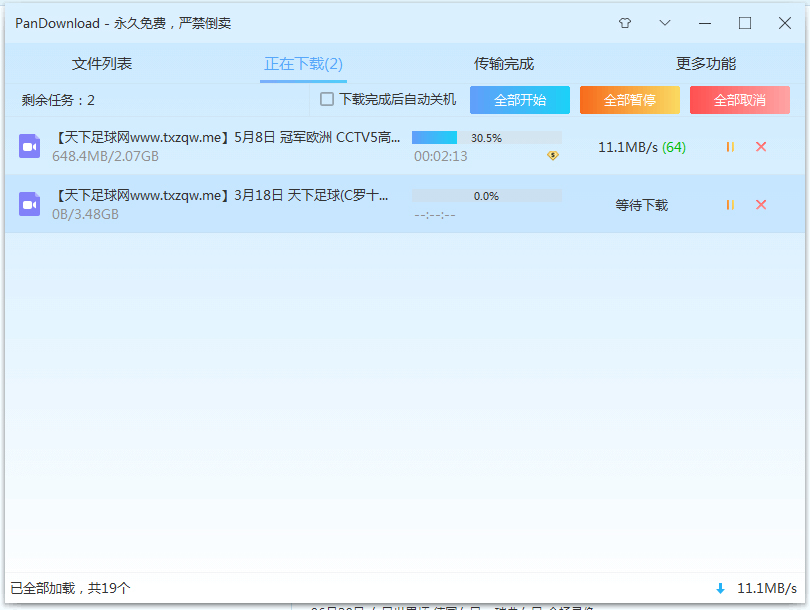810x610 pixels.
Task: Click the 30.5% progress bar
Action: point(487,137)
